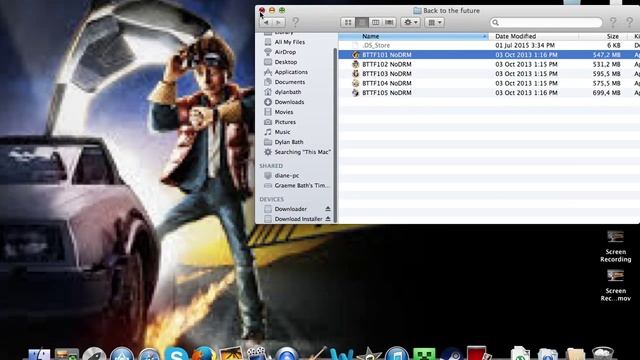Open Applications in the sidebar
Screen dimensions: 640x360
click(291, 72)
